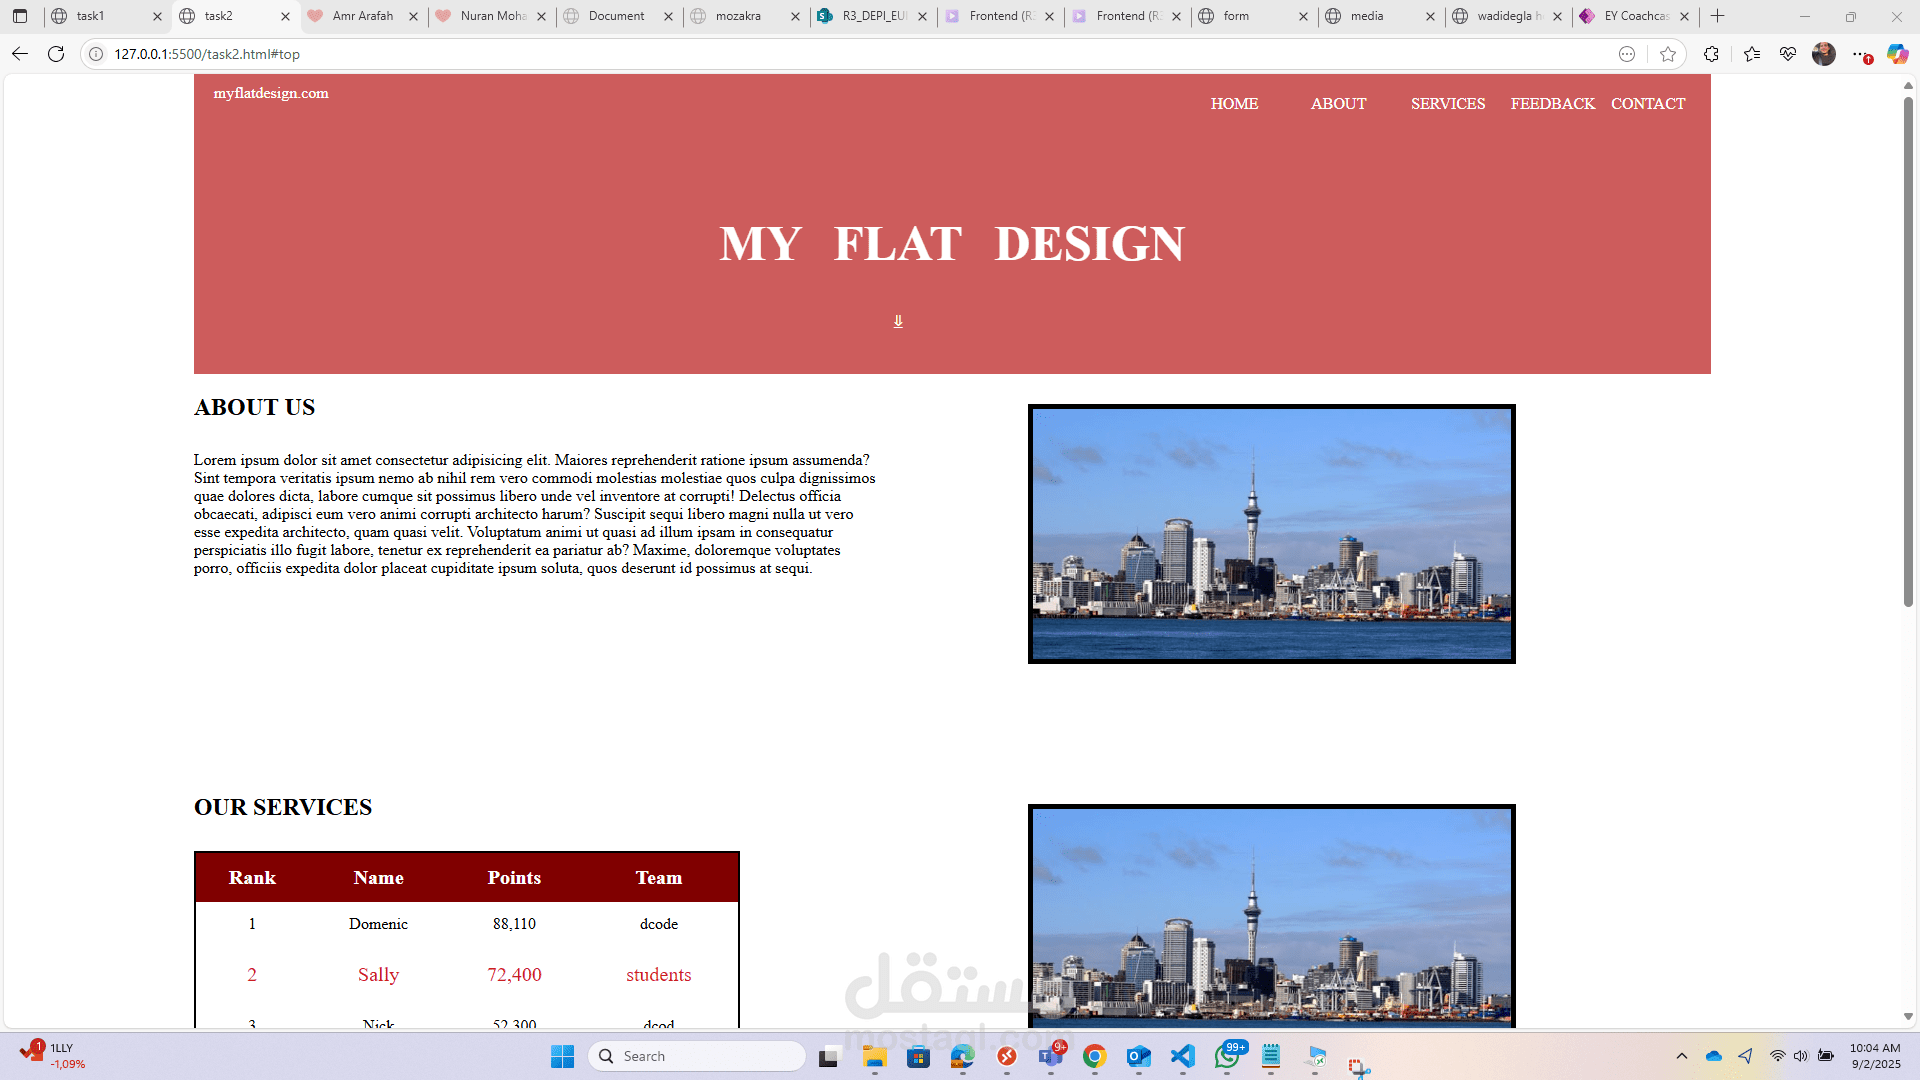This screenshot has width=1920, height=1080.
Task: Open File Explorer from taskbar
Action: [x=875, y=1056]
